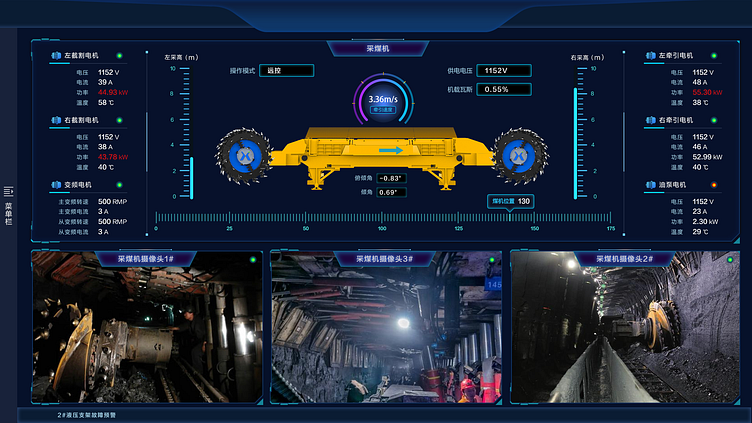Click the 右牵引电机 heading text
The height and width of the screenshot is (423, 752).
click(676, 120)
